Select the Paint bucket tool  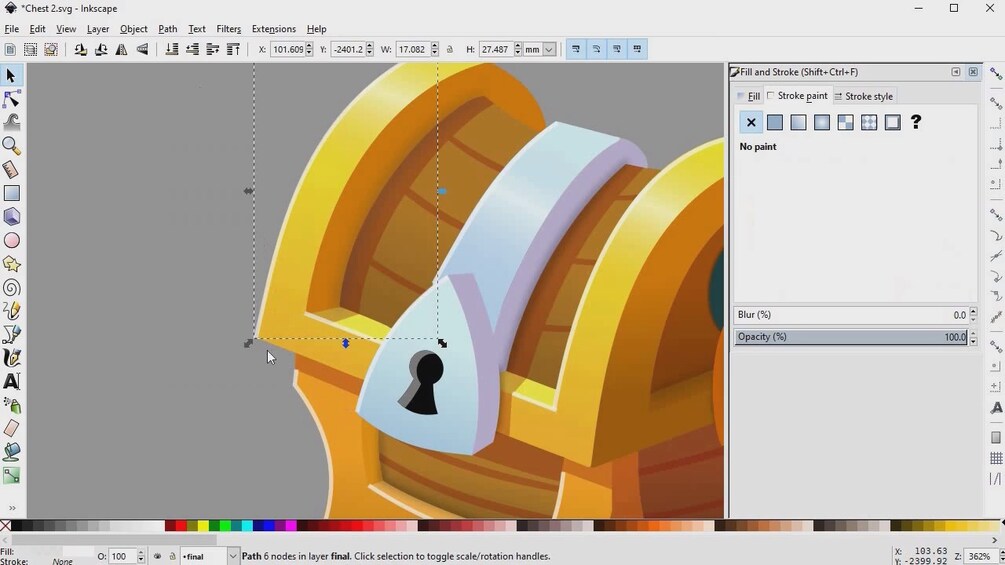[11, 452]
